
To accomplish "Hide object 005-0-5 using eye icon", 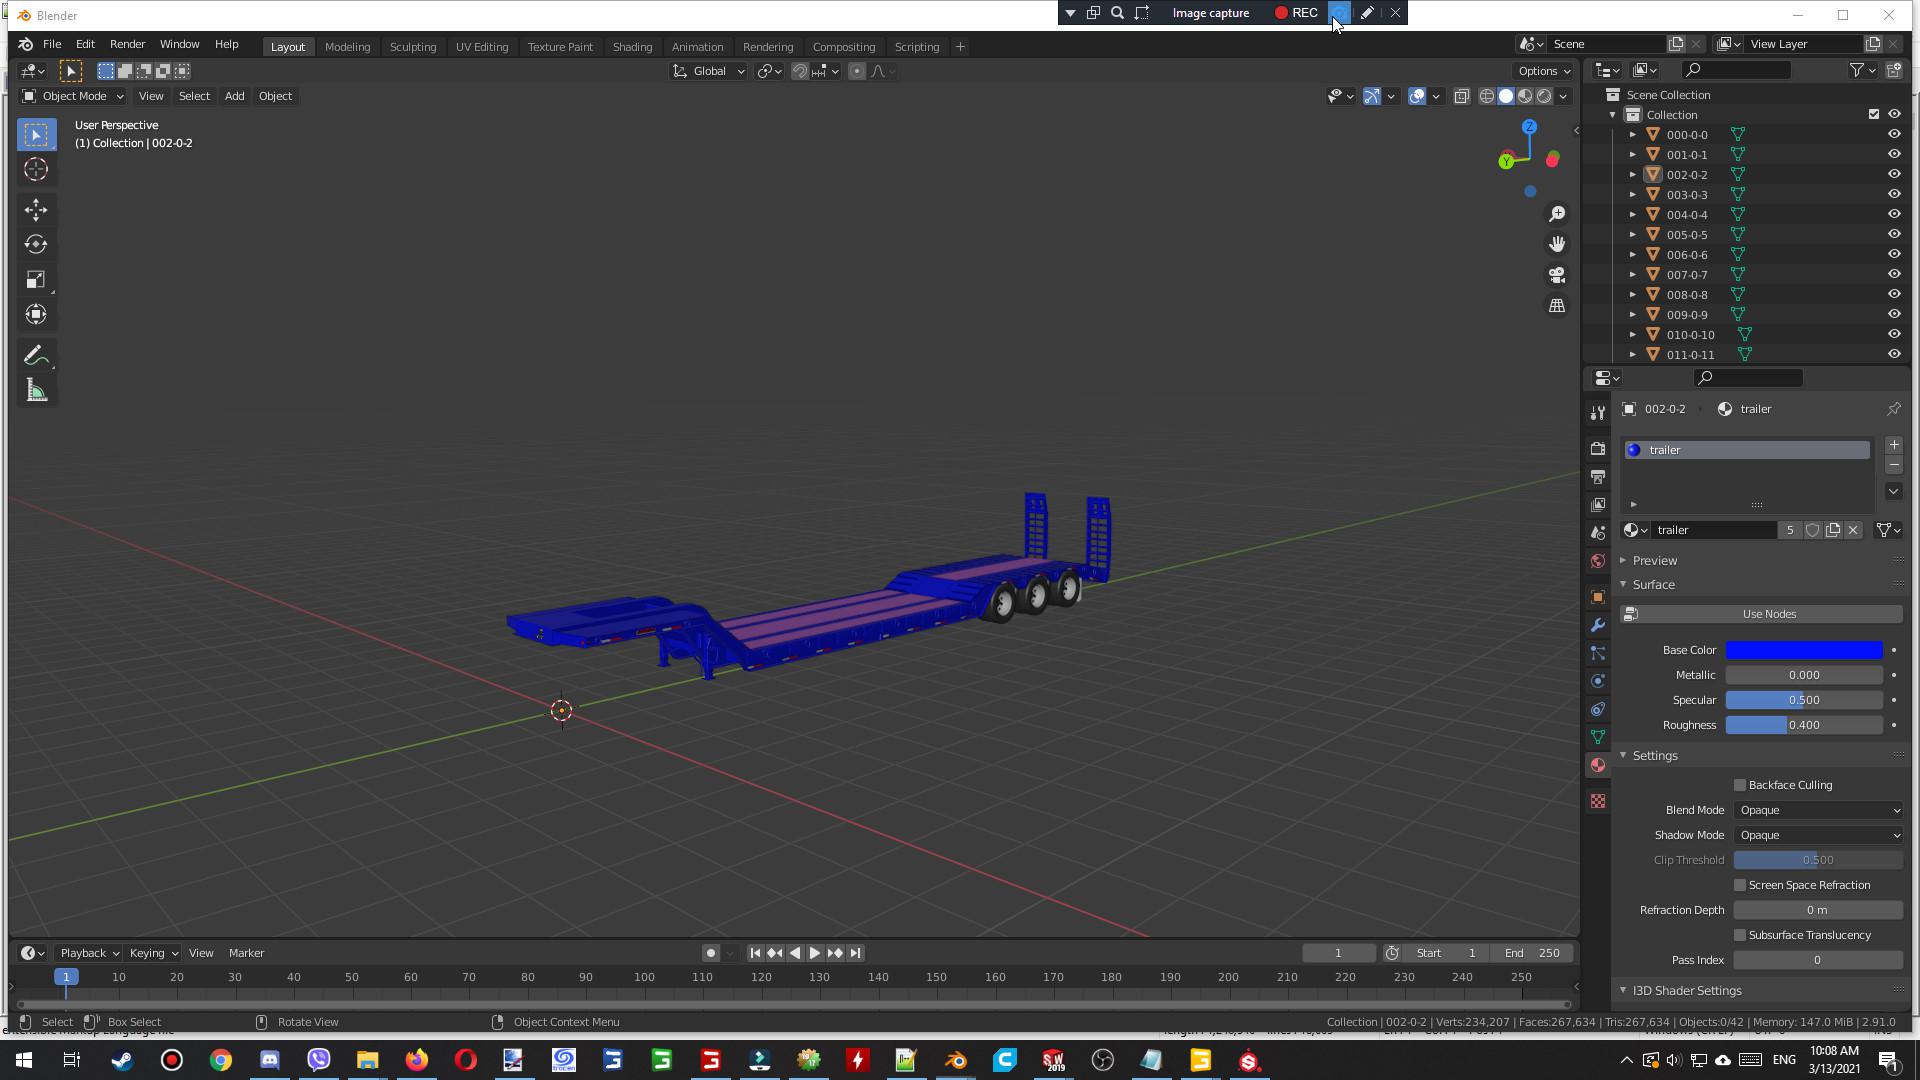I will coord(1894,234).
